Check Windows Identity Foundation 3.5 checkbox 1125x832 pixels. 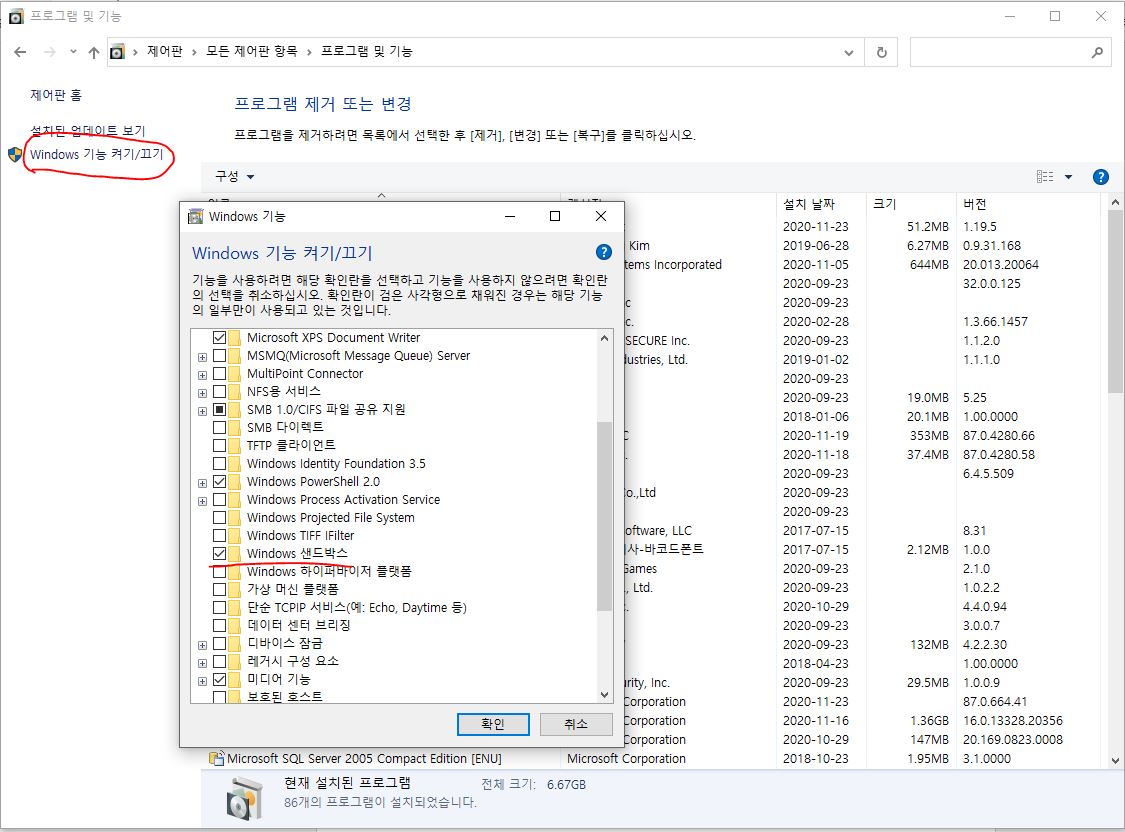tap(220, 463)
